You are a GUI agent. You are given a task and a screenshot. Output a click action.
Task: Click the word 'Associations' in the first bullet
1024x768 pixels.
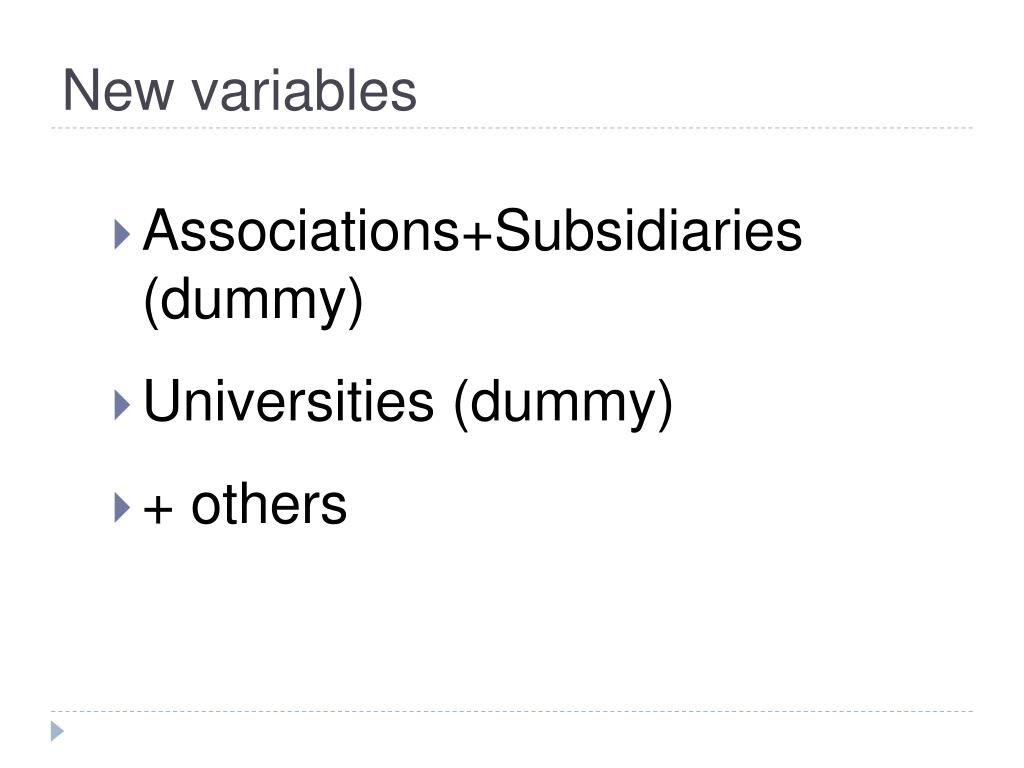(301, 231)
